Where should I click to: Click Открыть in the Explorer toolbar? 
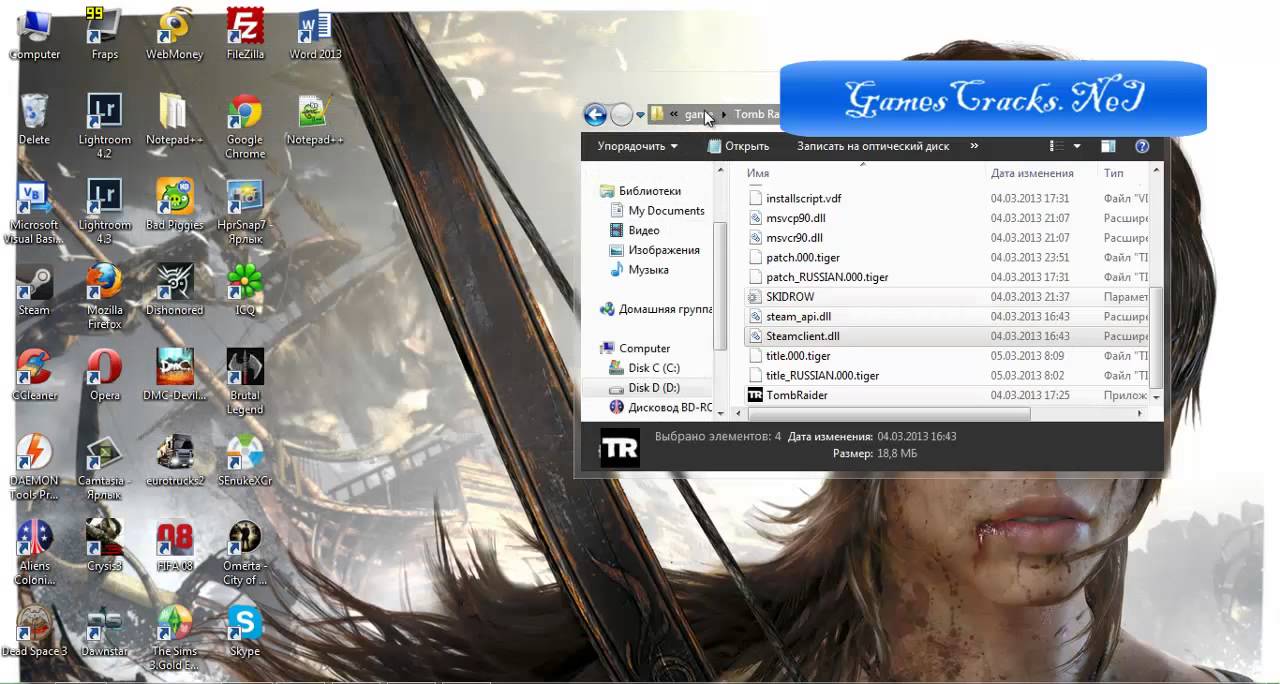coord(738,146)
